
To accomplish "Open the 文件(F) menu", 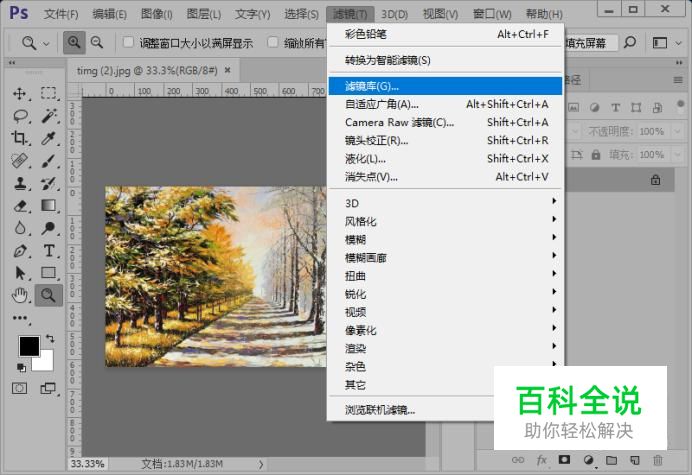I will tap(61, 14).
